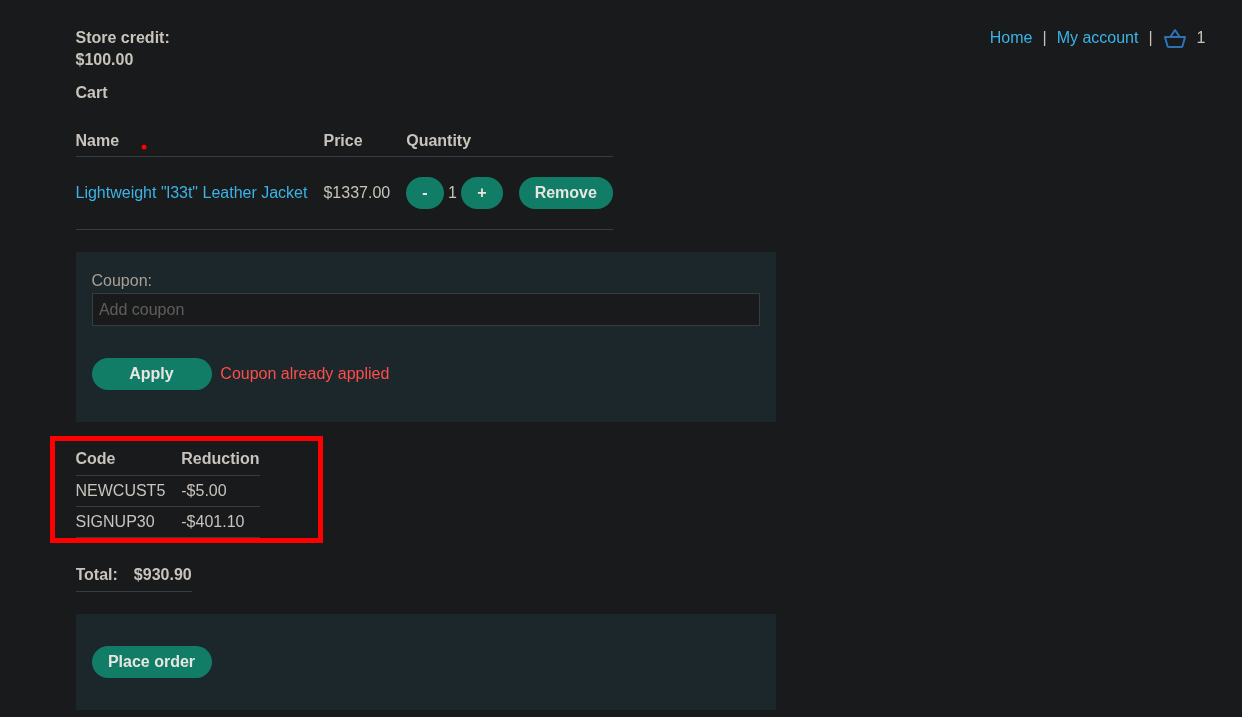Click the NEWCUST5 coupon code row

[120, 491]
